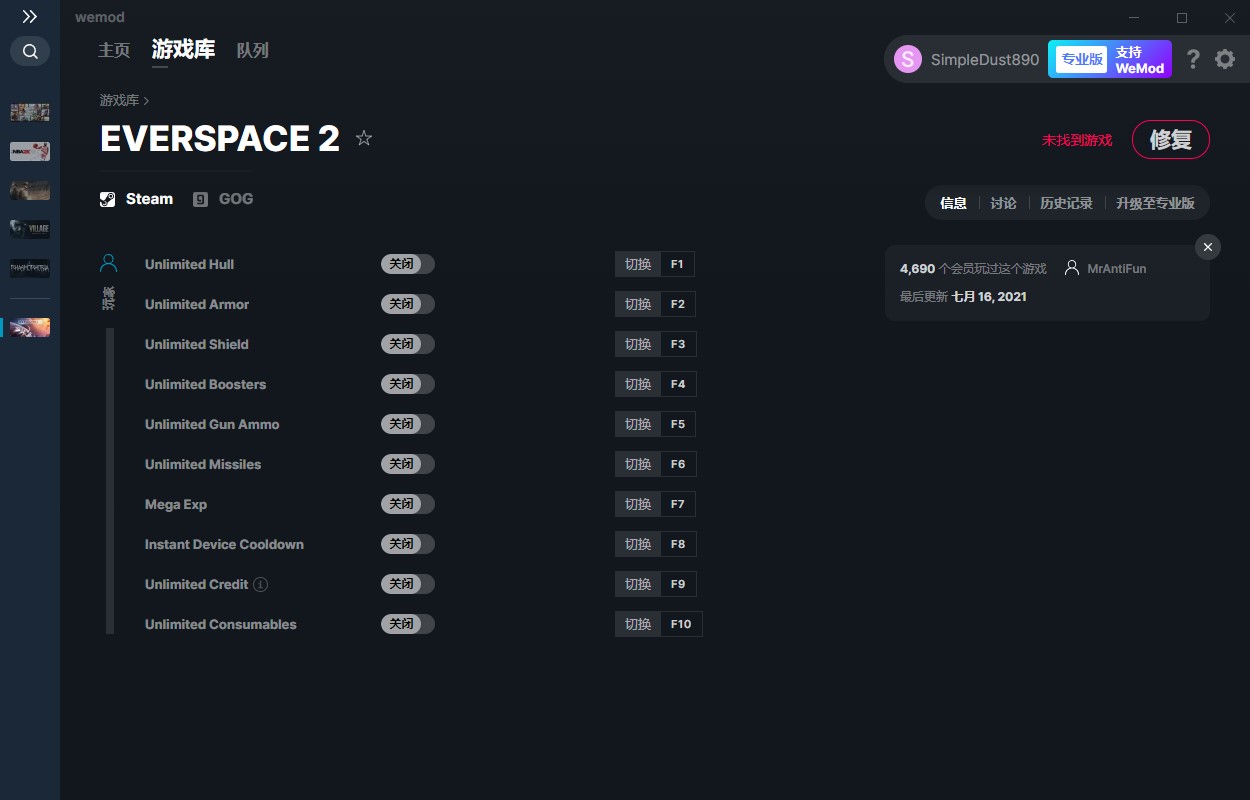Image resolution: width=1250 pixels, height=800 pixels.
Task: Toggle Unlimited Consumables cheat
Action: coord(408,624)
